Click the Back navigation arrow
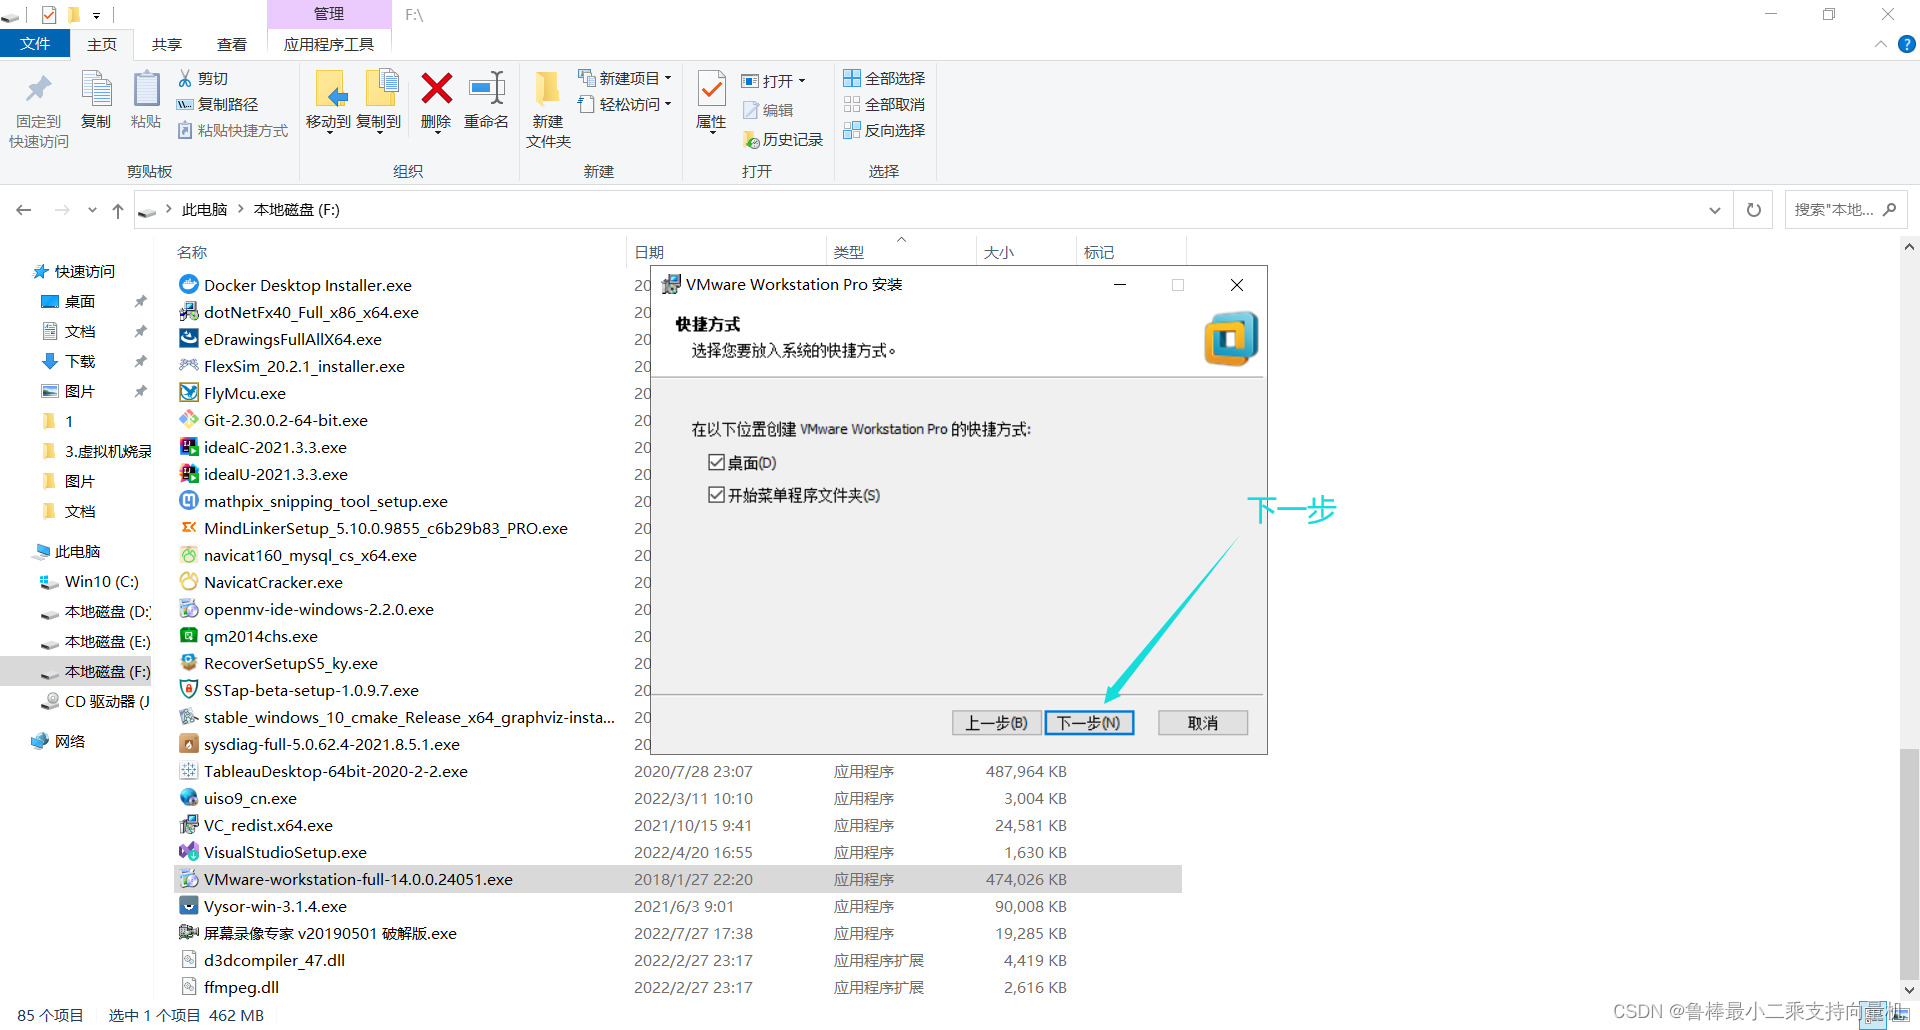Viewport: 1920px width, 1030px height. click(x=24, y=210)
